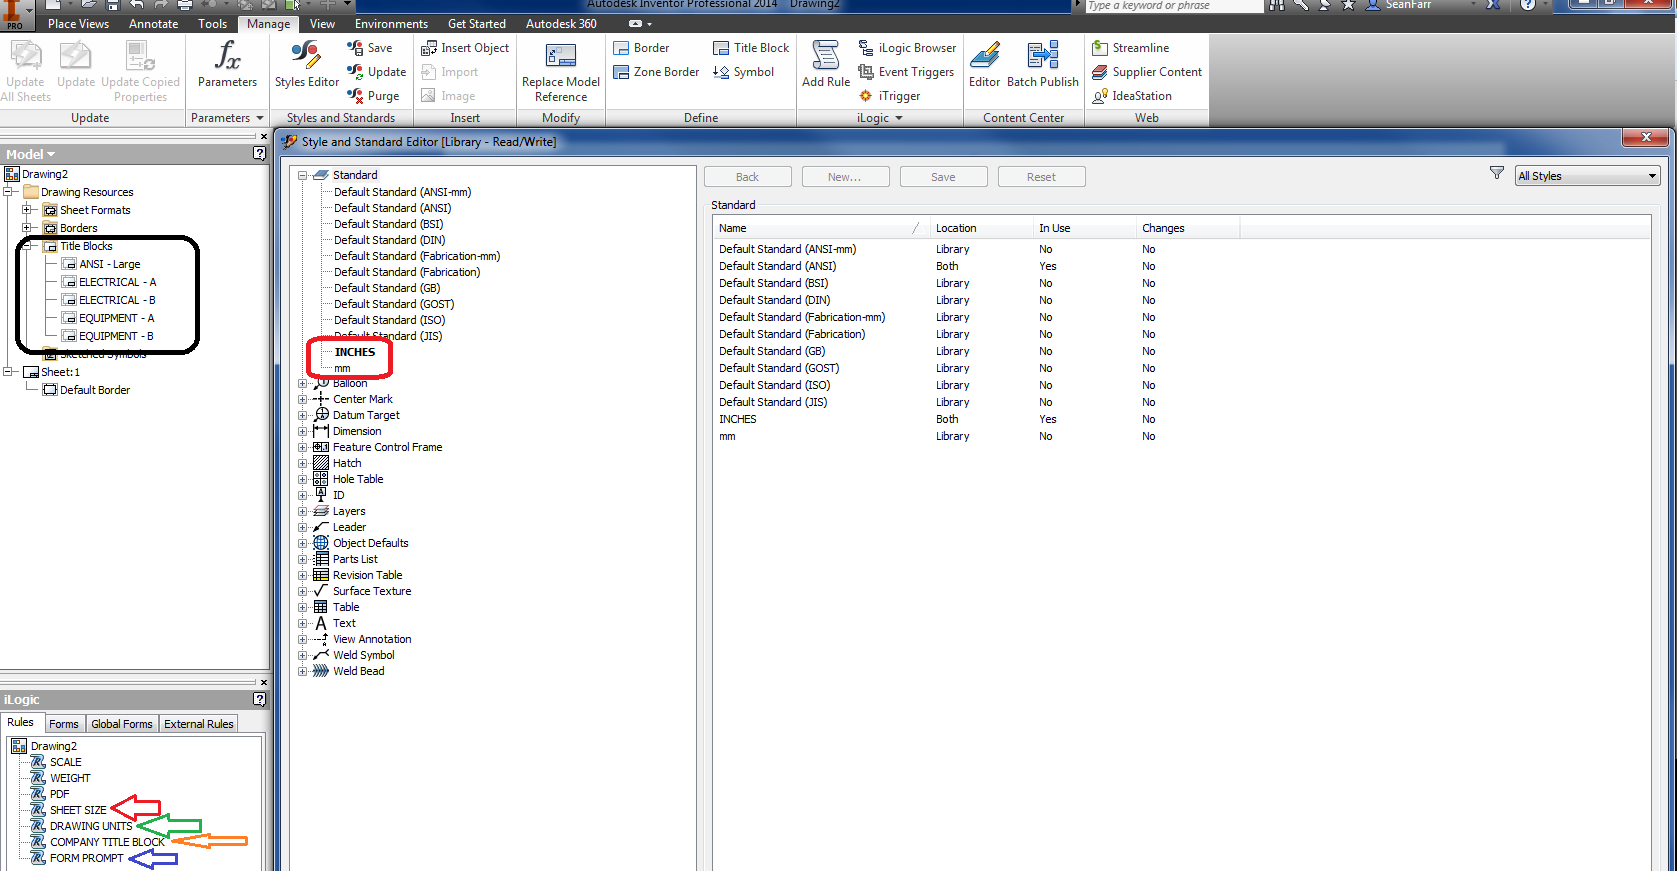Expand Sheet Formats in Model browser
The height and width of the screenshot is (871, 1677).
click(x=27, y=210)
